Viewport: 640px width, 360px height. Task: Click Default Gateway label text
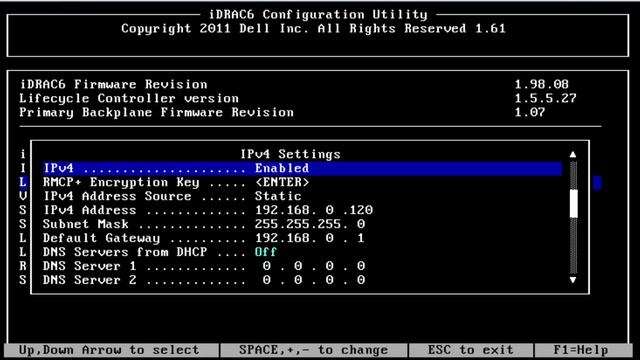pos(101,238)
